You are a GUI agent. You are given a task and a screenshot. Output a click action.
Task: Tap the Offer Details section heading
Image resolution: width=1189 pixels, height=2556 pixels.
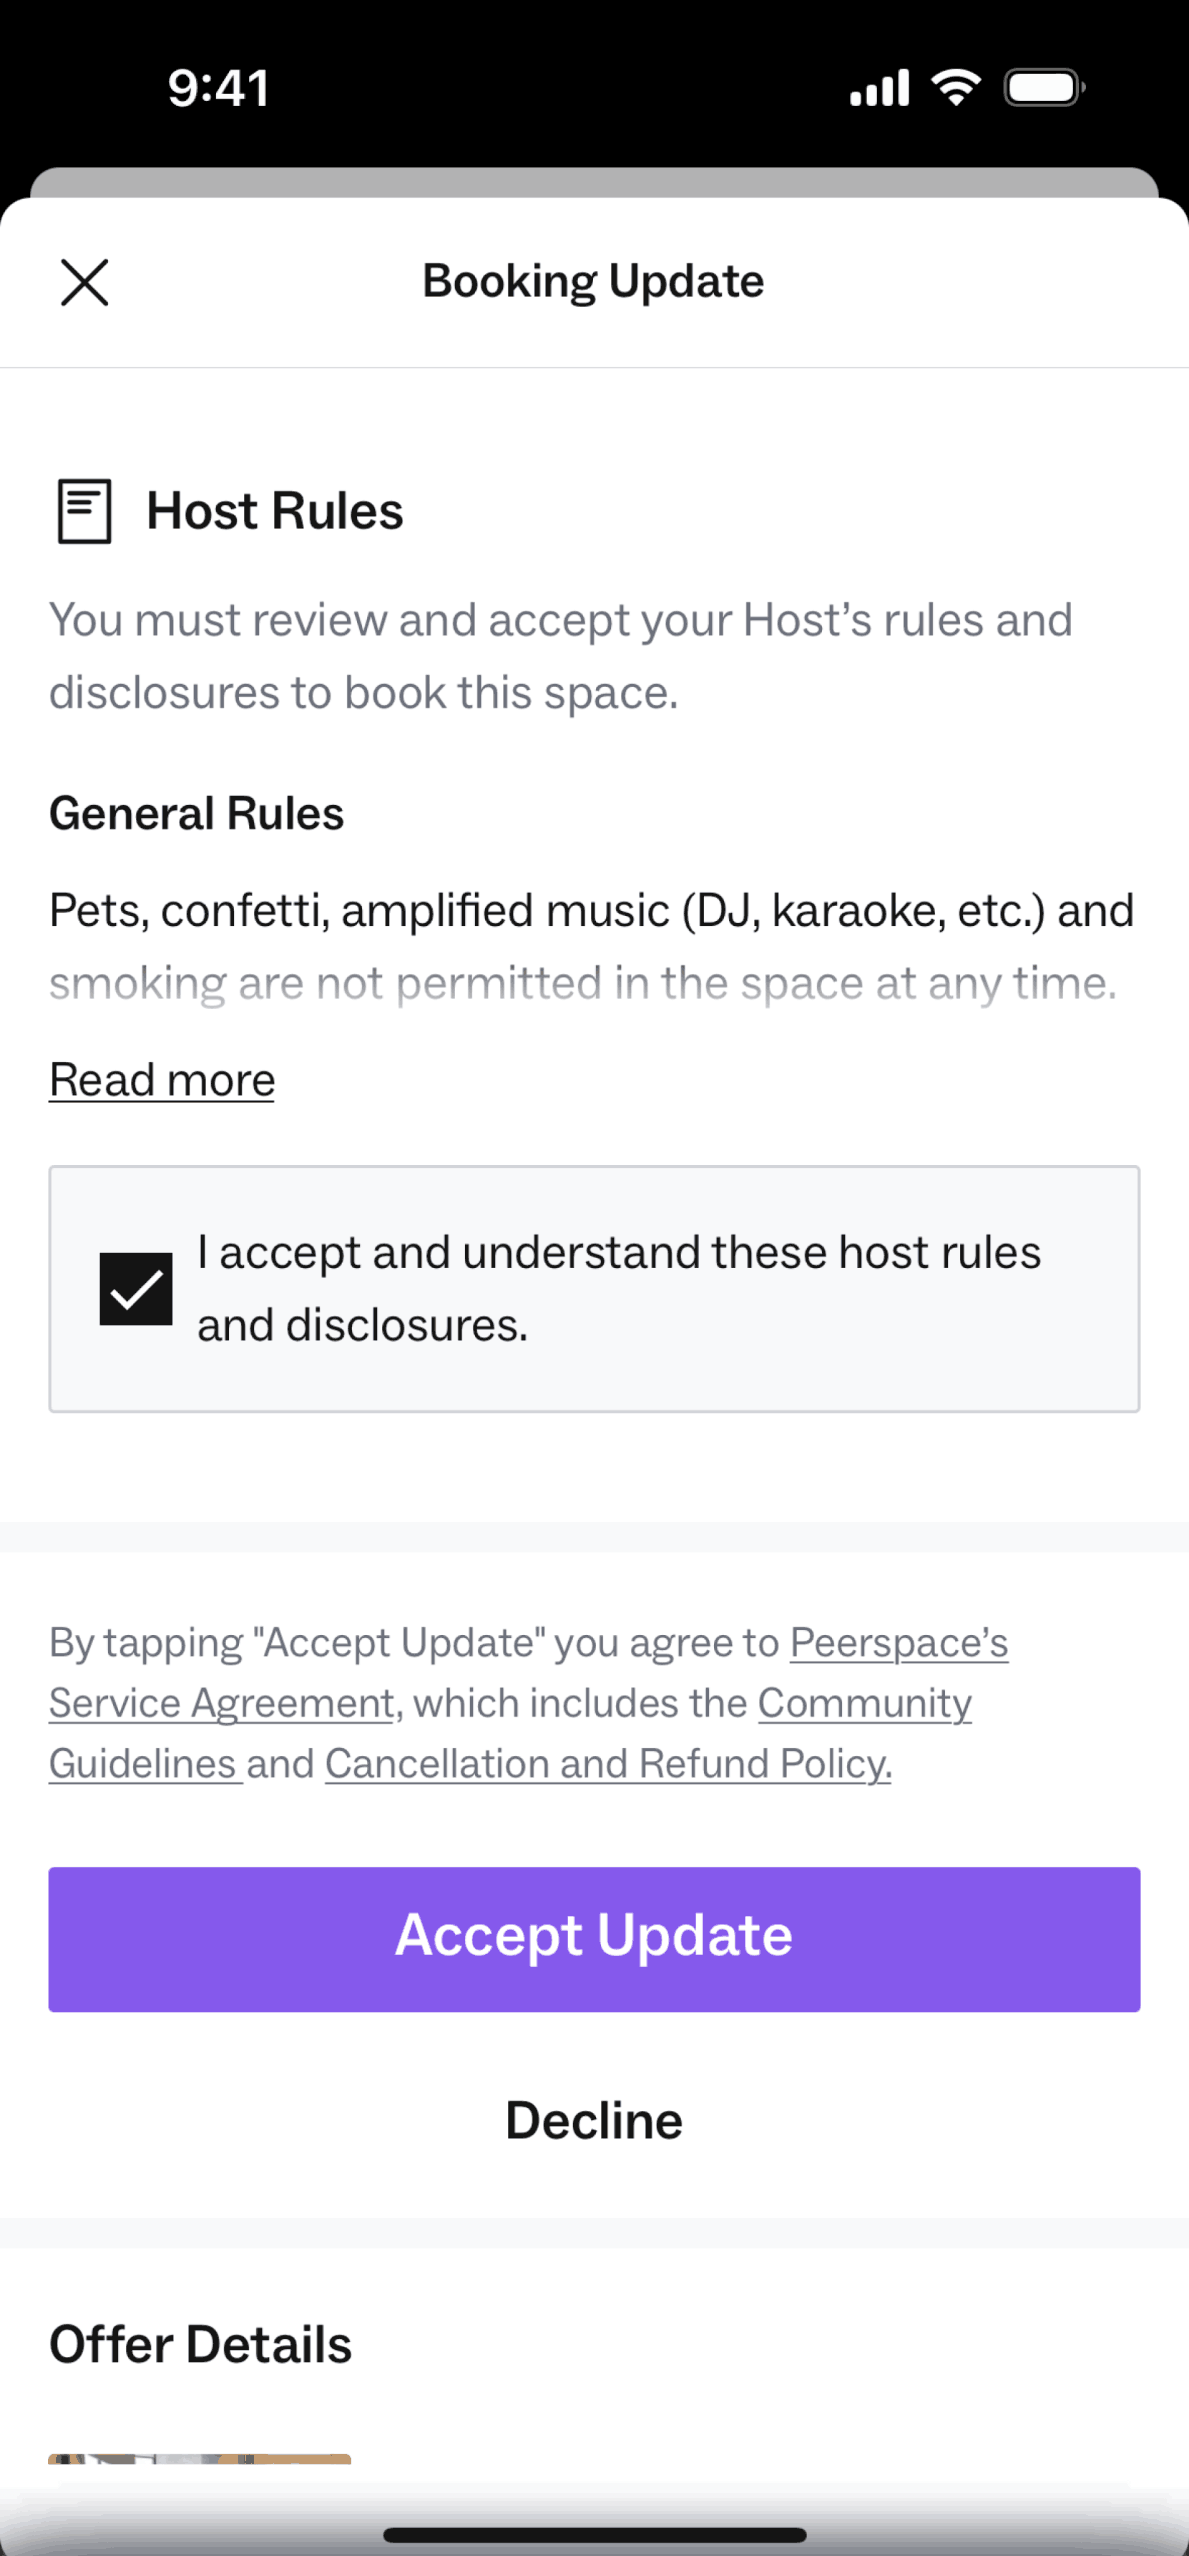tap(201, 2345)
